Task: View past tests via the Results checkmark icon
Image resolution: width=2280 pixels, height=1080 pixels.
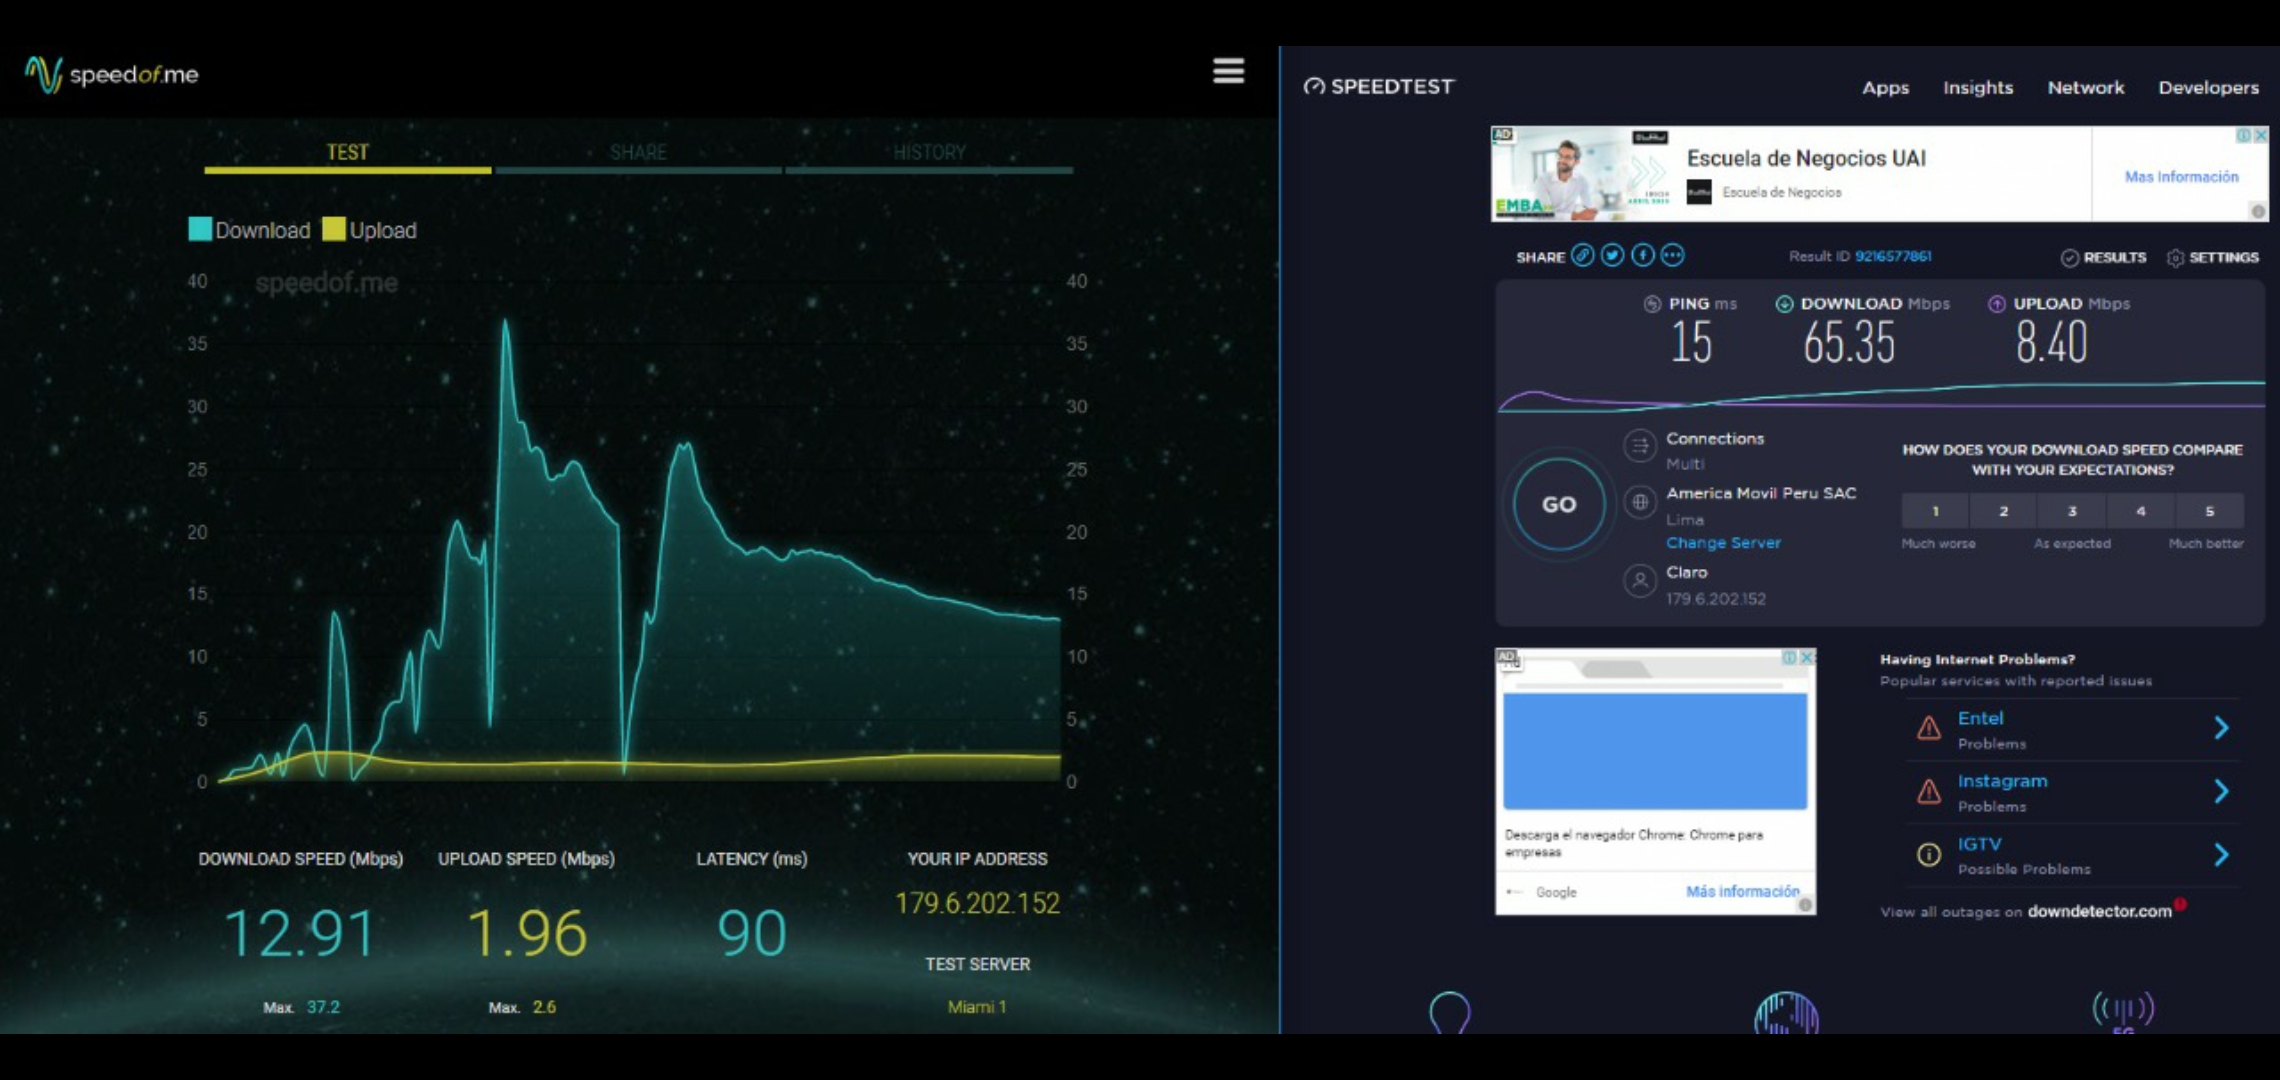Action: [x=2069, y=257]
